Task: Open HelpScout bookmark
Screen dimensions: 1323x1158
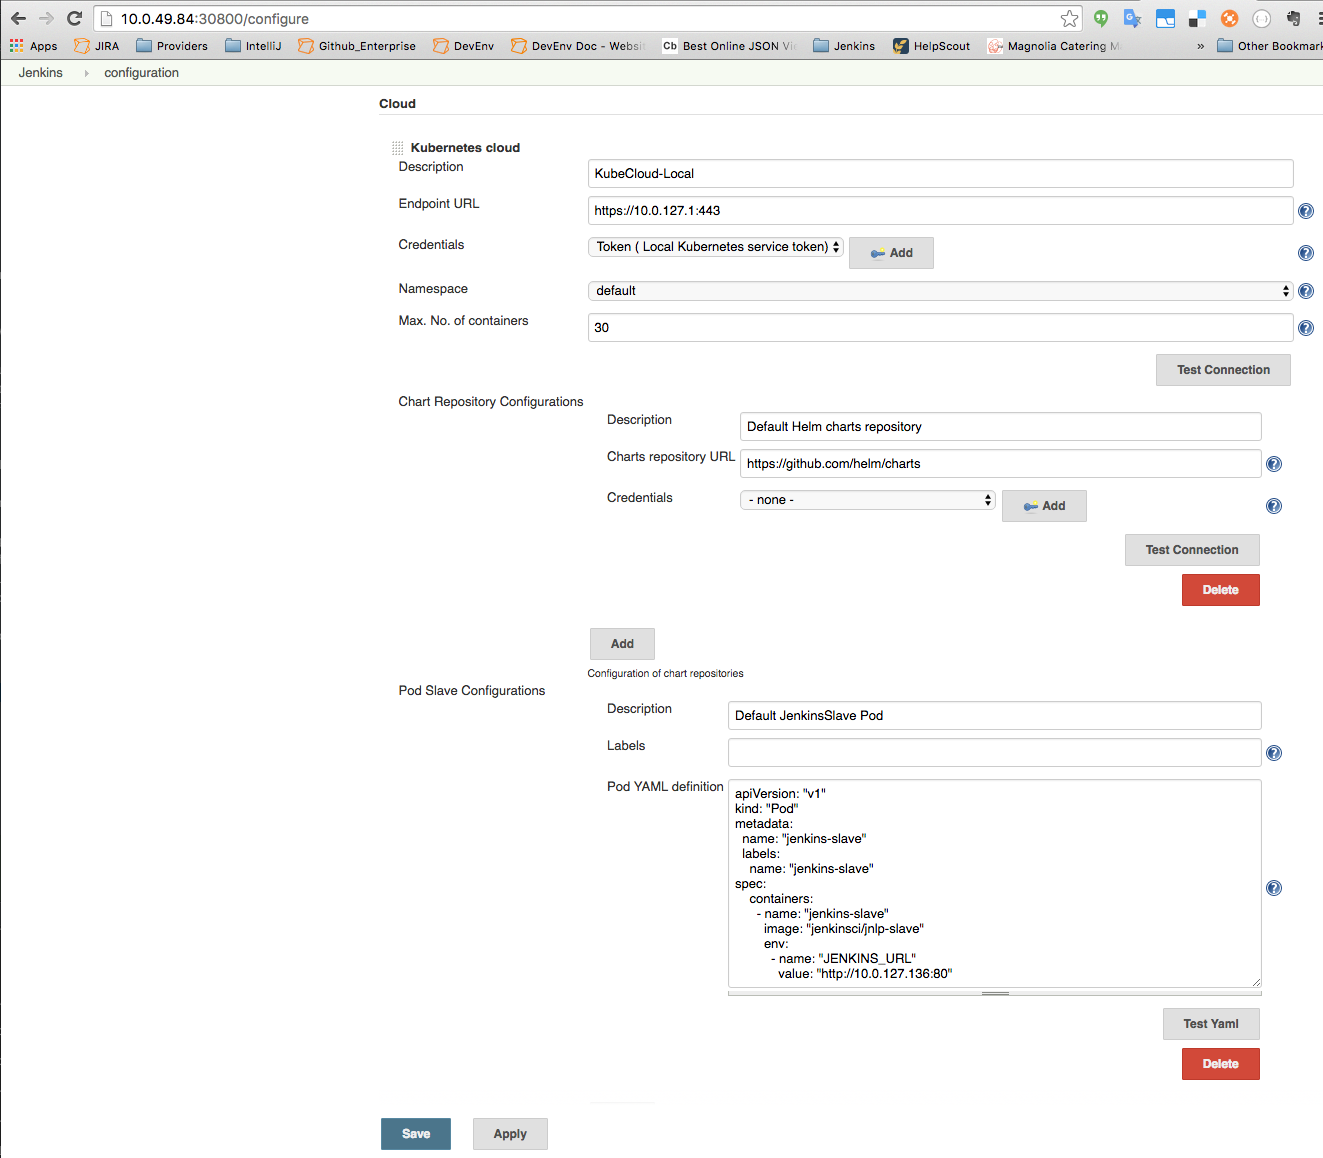Action: click(931, 46)
